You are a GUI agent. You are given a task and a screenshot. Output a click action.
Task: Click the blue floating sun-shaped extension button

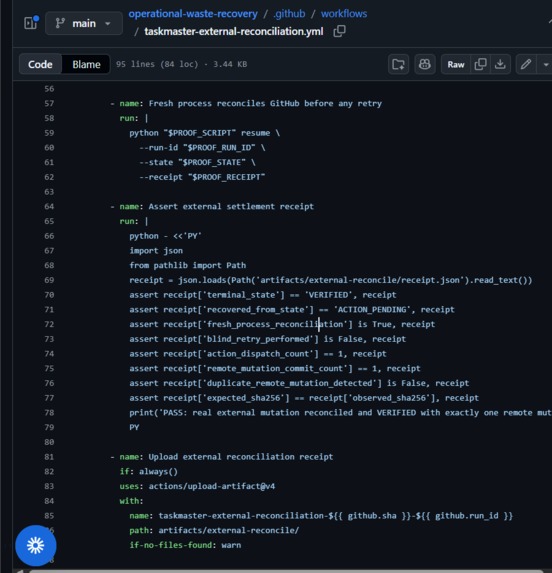[x=36, y=545]
